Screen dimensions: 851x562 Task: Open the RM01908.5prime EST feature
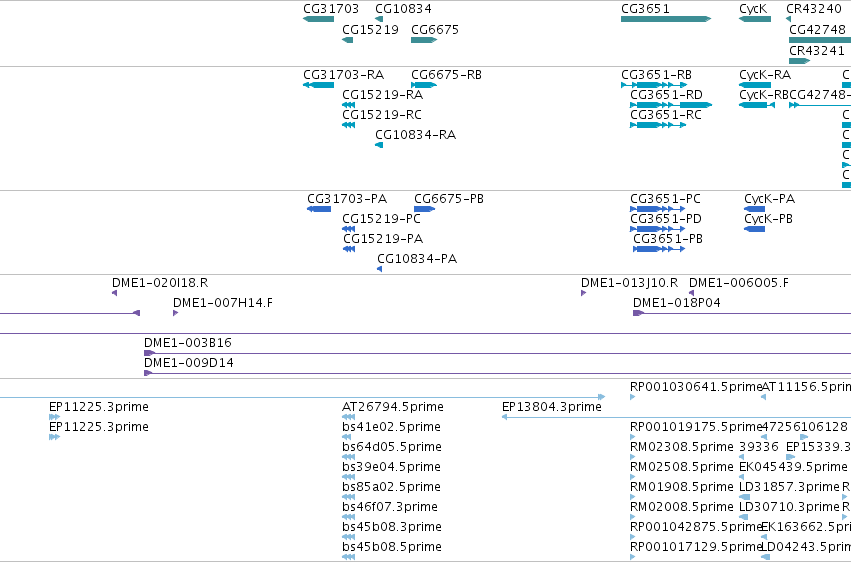[632, 497]
